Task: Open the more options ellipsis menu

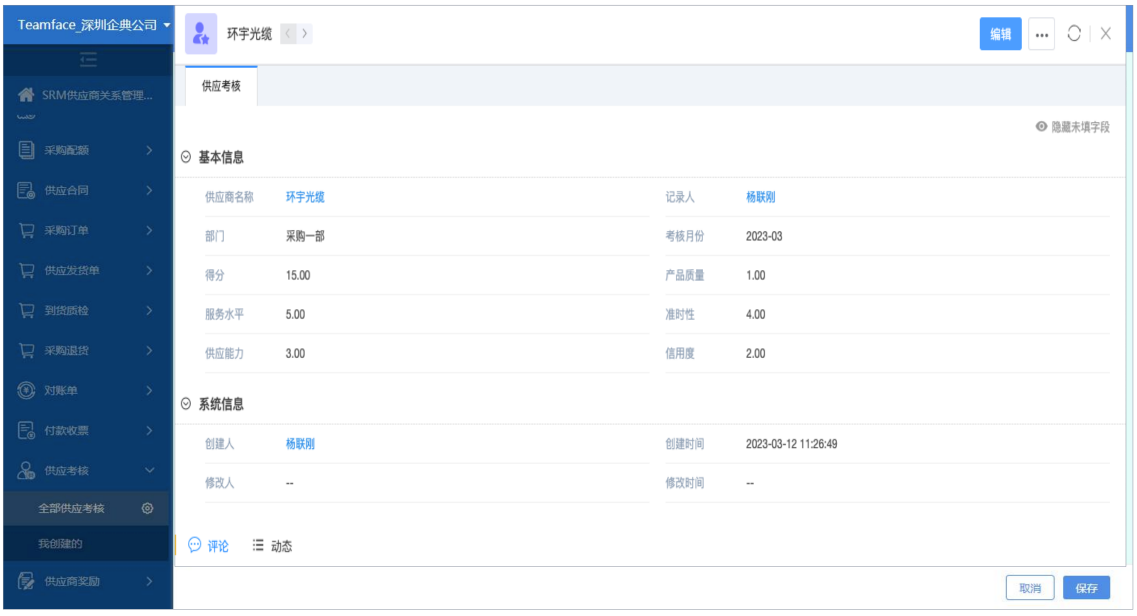Action: [x=1041, y=34]
